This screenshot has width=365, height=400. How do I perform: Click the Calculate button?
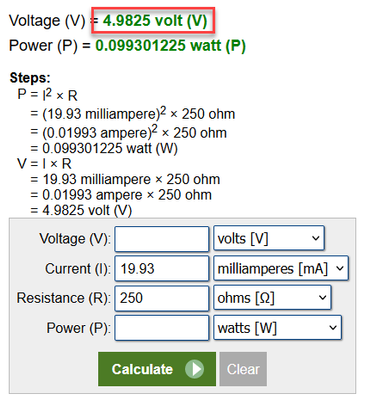[157, 369]
